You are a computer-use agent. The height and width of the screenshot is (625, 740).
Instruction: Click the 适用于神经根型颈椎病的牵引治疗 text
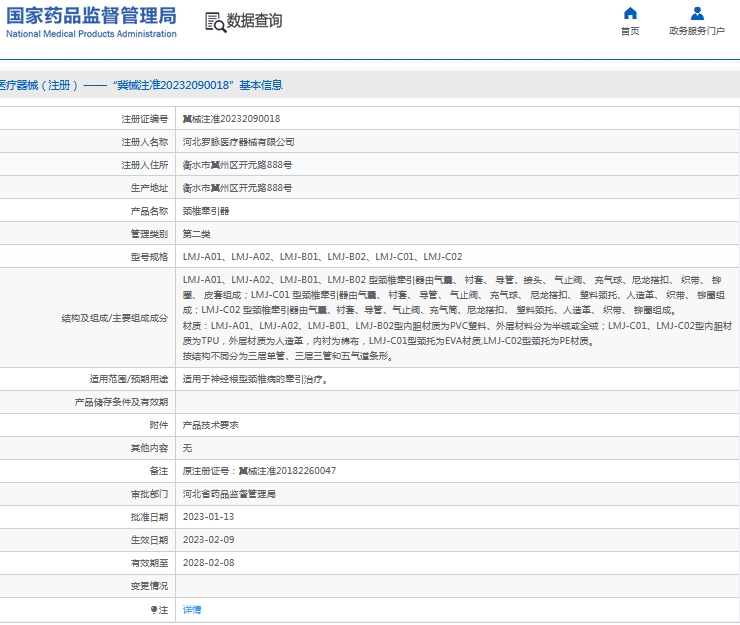[255, 379]
